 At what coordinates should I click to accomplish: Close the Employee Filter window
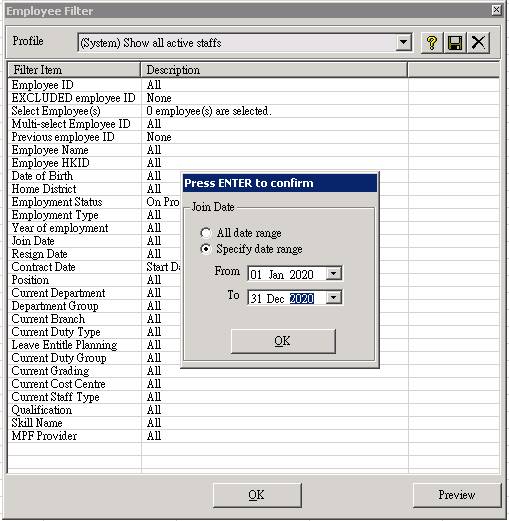[x=496, y=10]
